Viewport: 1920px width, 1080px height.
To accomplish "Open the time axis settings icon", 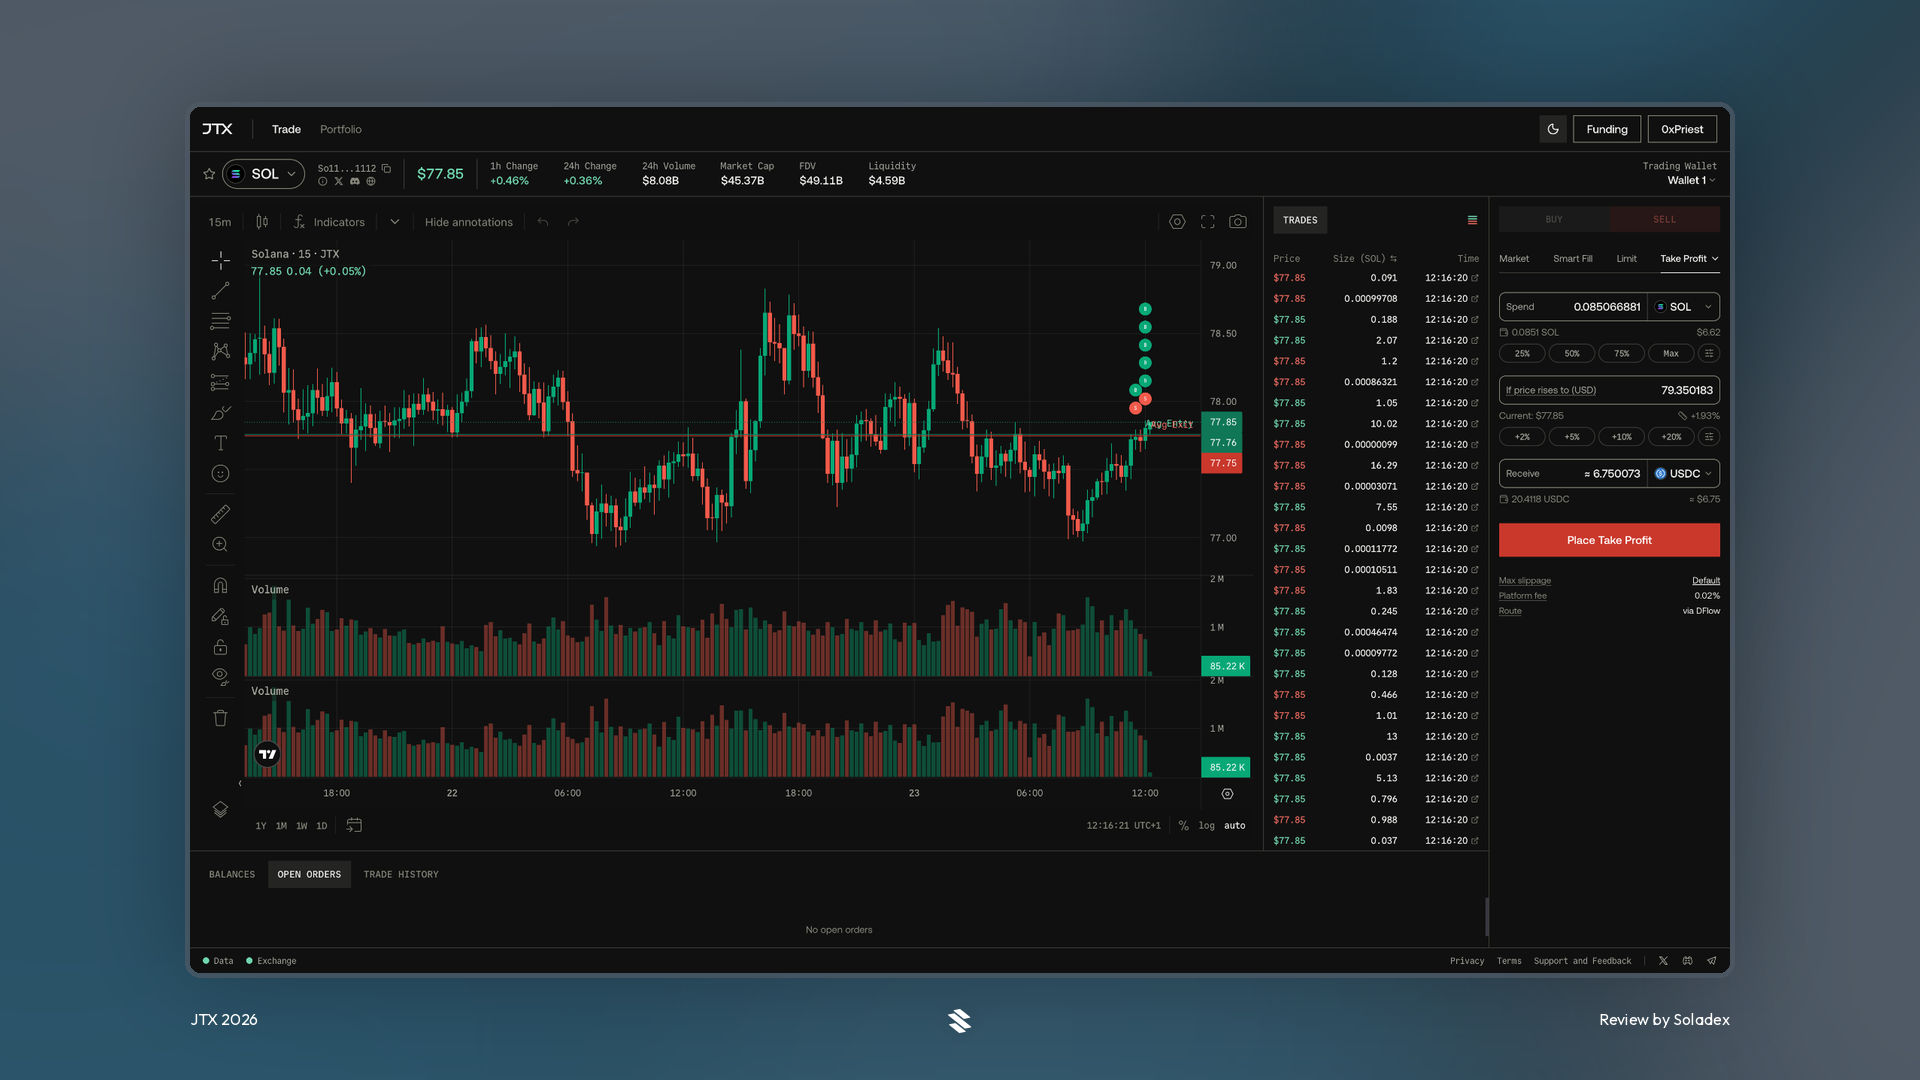I will point(1227,794).
